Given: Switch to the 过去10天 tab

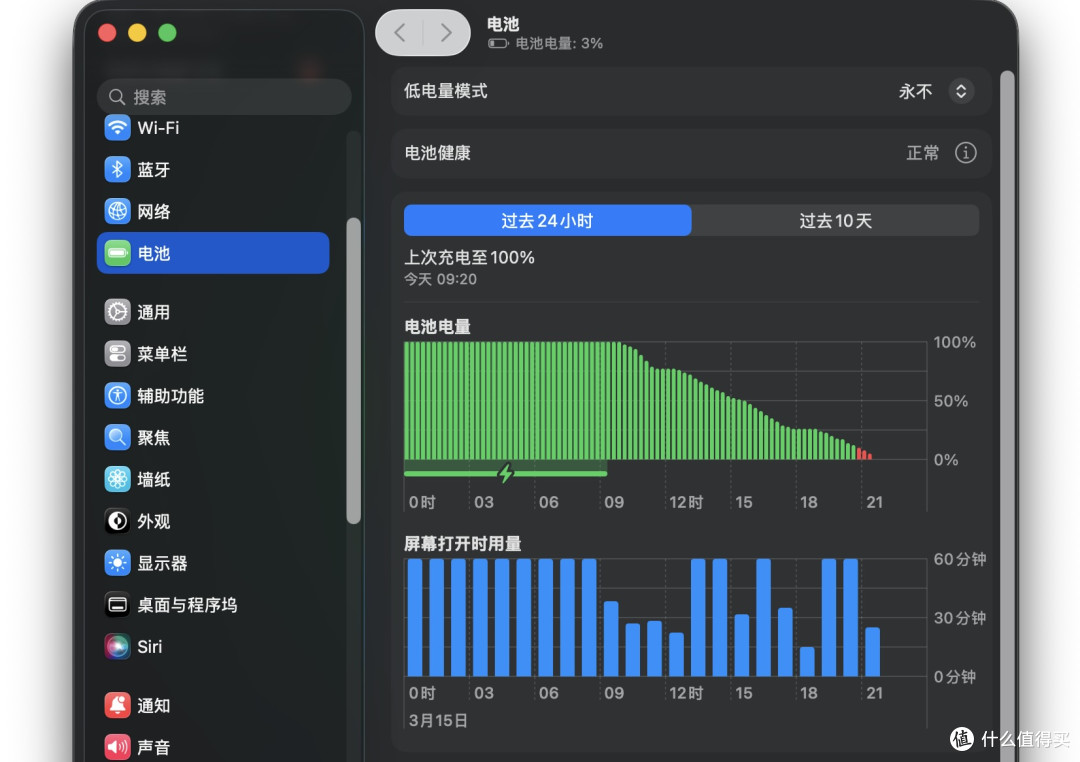Looking at the screenshot, I should [835, 220].
